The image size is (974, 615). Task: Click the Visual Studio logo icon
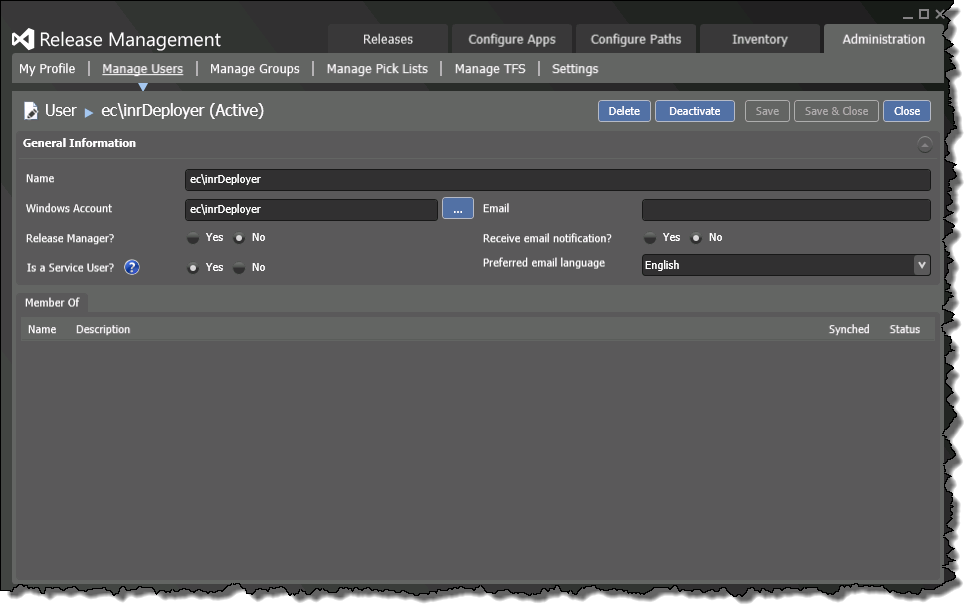coord(24,39)
